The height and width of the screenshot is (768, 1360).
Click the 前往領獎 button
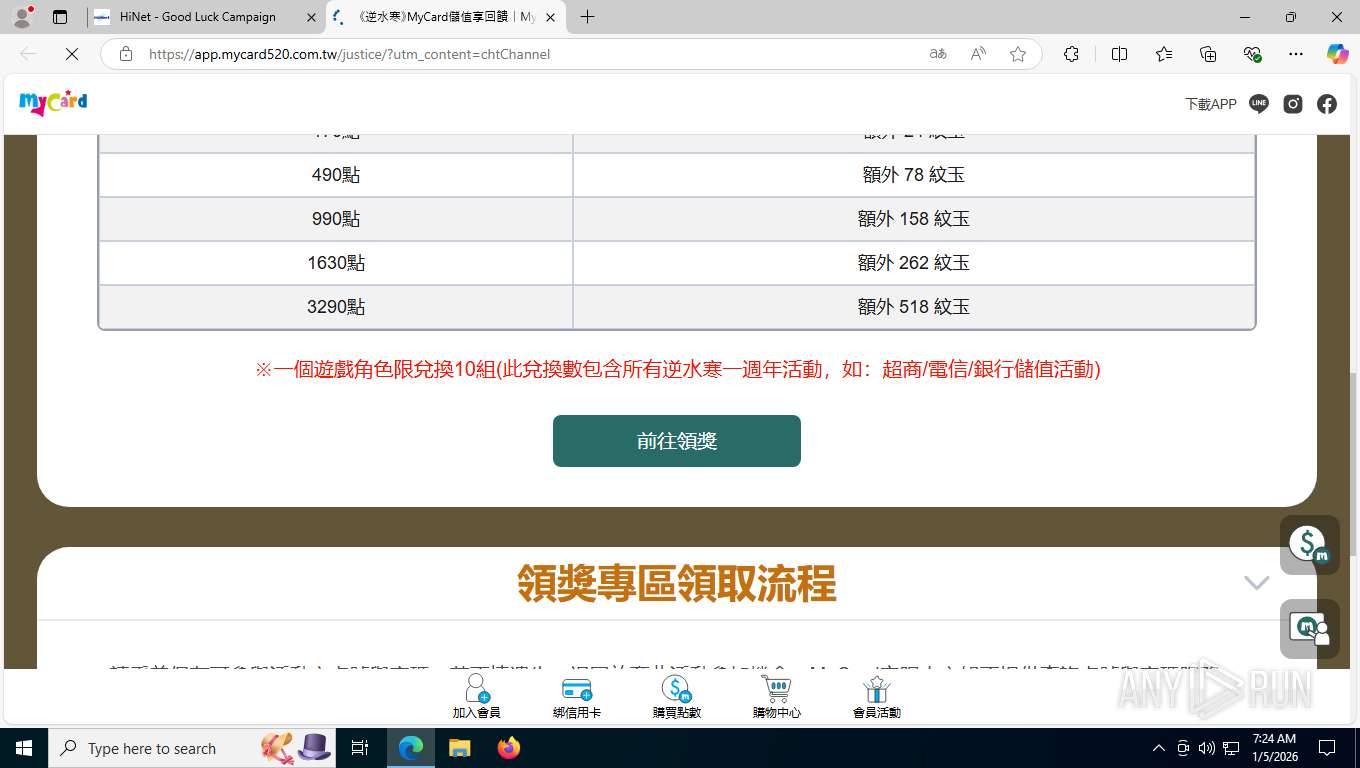[x=677, y=441]
